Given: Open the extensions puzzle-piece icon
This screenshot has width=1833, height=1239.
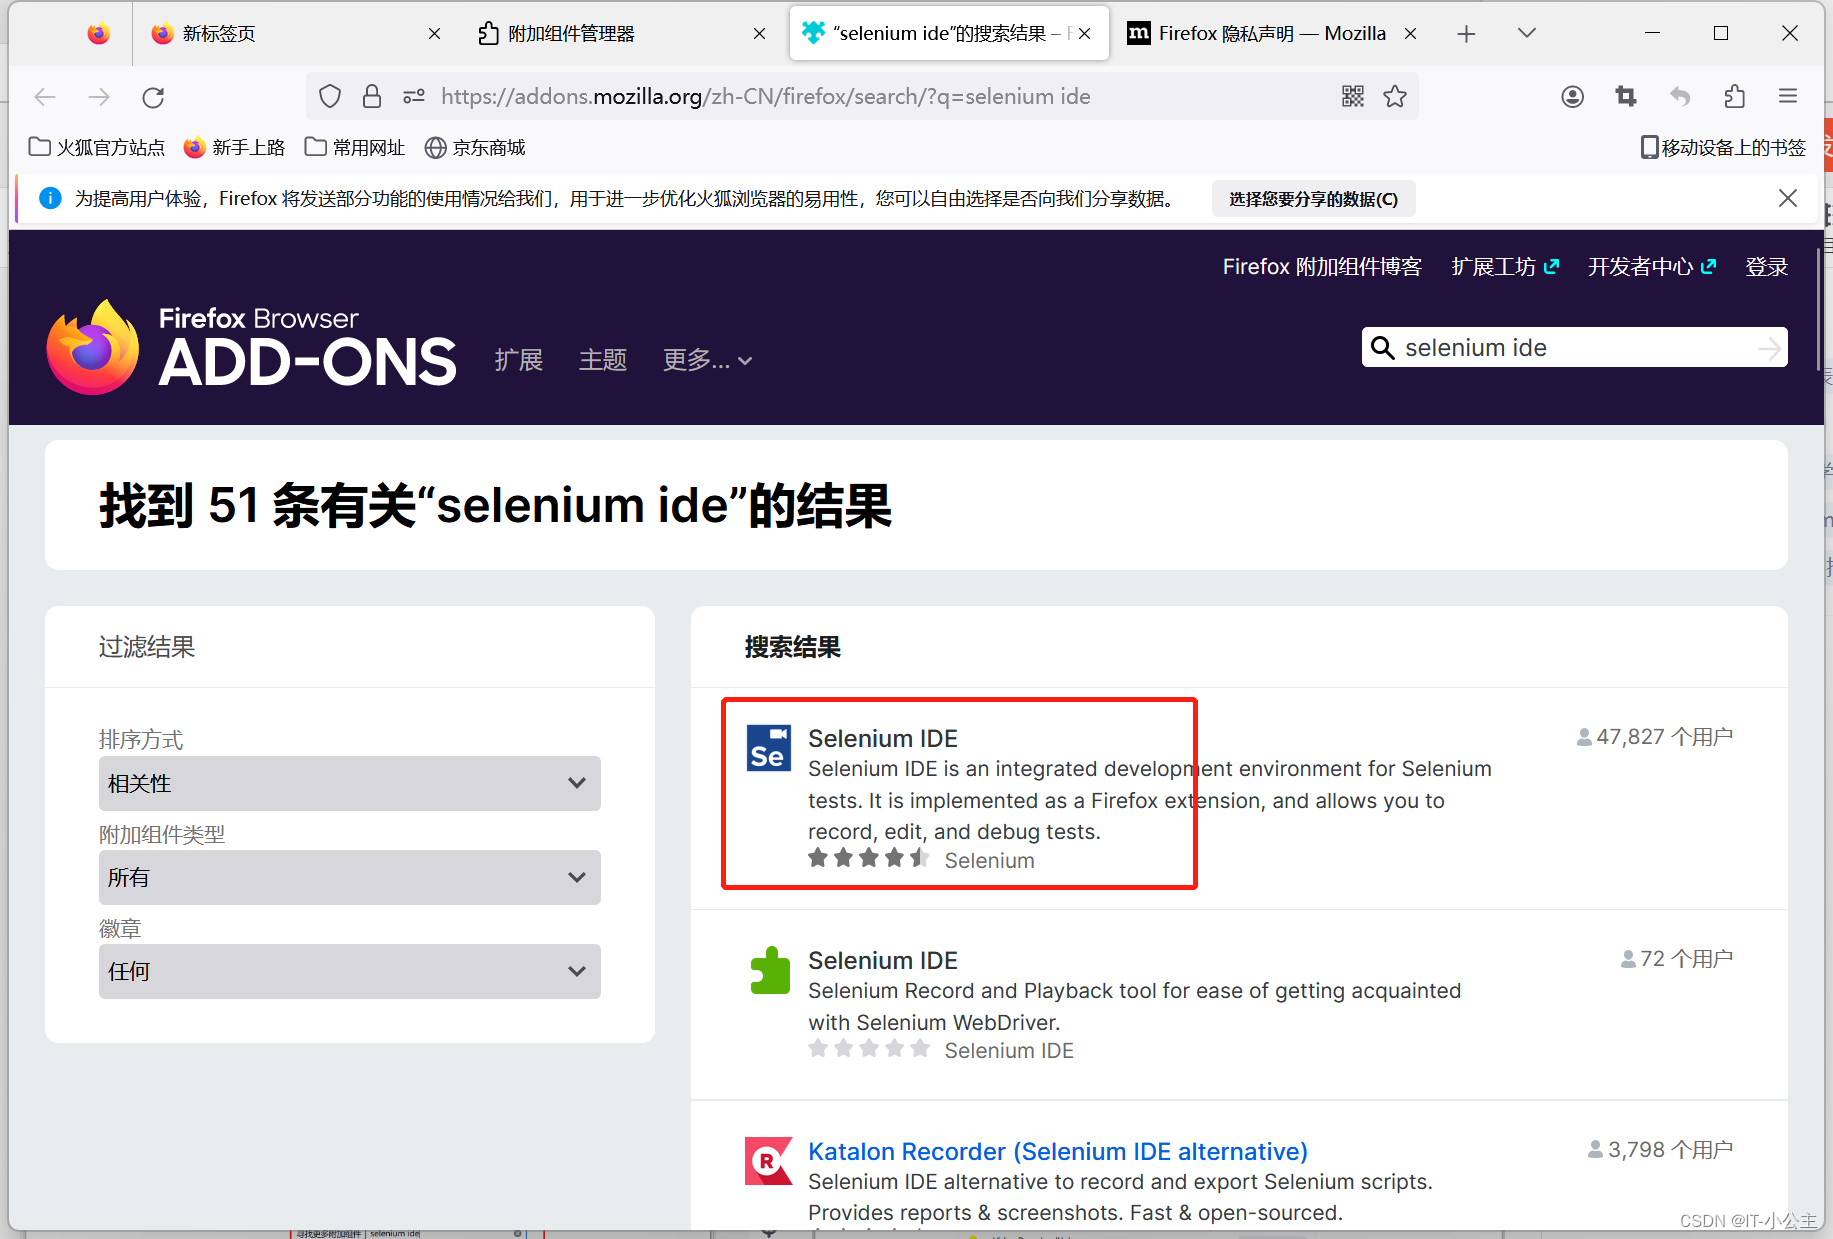Looking at the screenshot, I should 1734,96.
